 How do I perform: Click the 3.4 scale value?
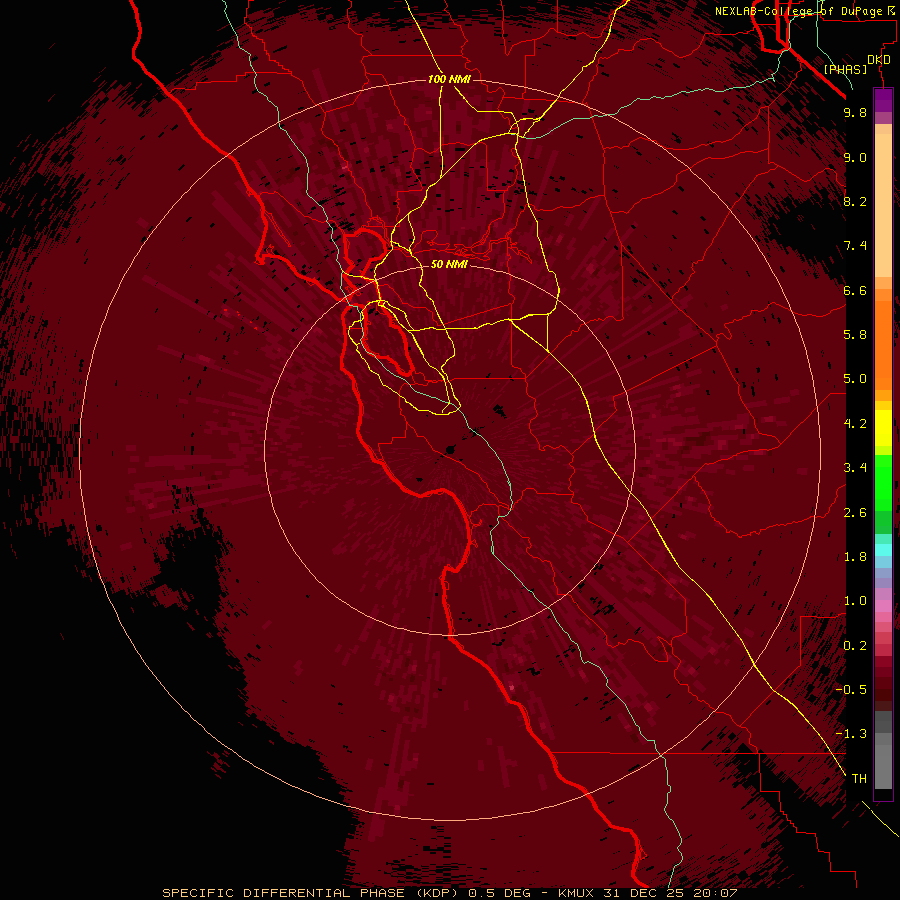tap(855, 468)
